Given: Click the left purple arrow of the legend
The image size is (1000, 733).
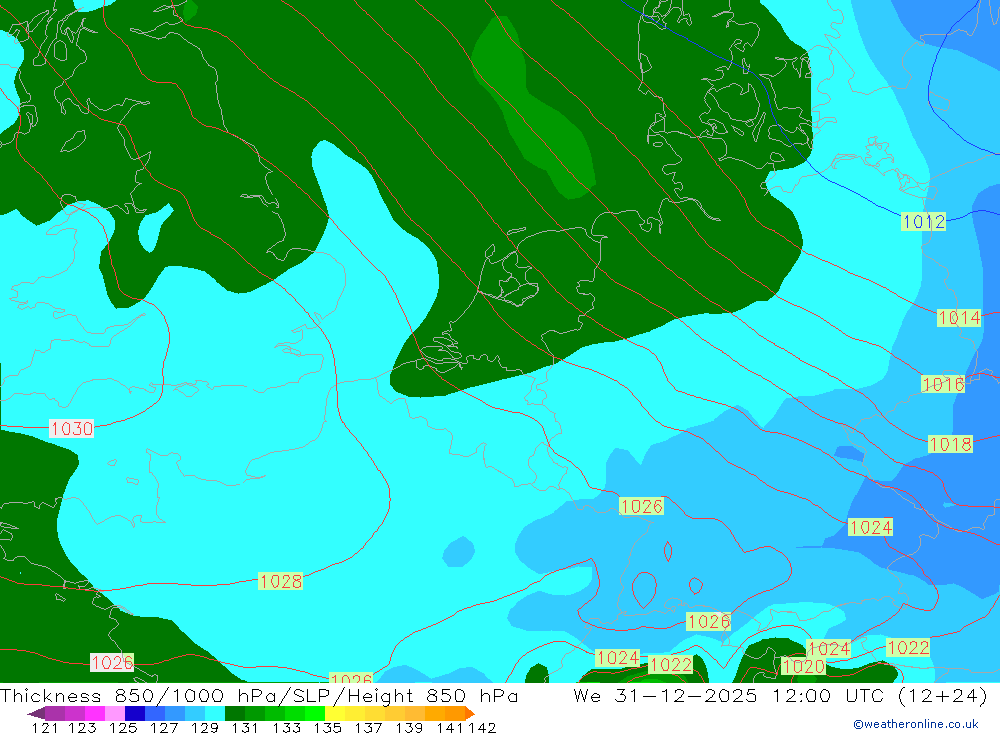Looking at the screenshot, I should 36,713.
